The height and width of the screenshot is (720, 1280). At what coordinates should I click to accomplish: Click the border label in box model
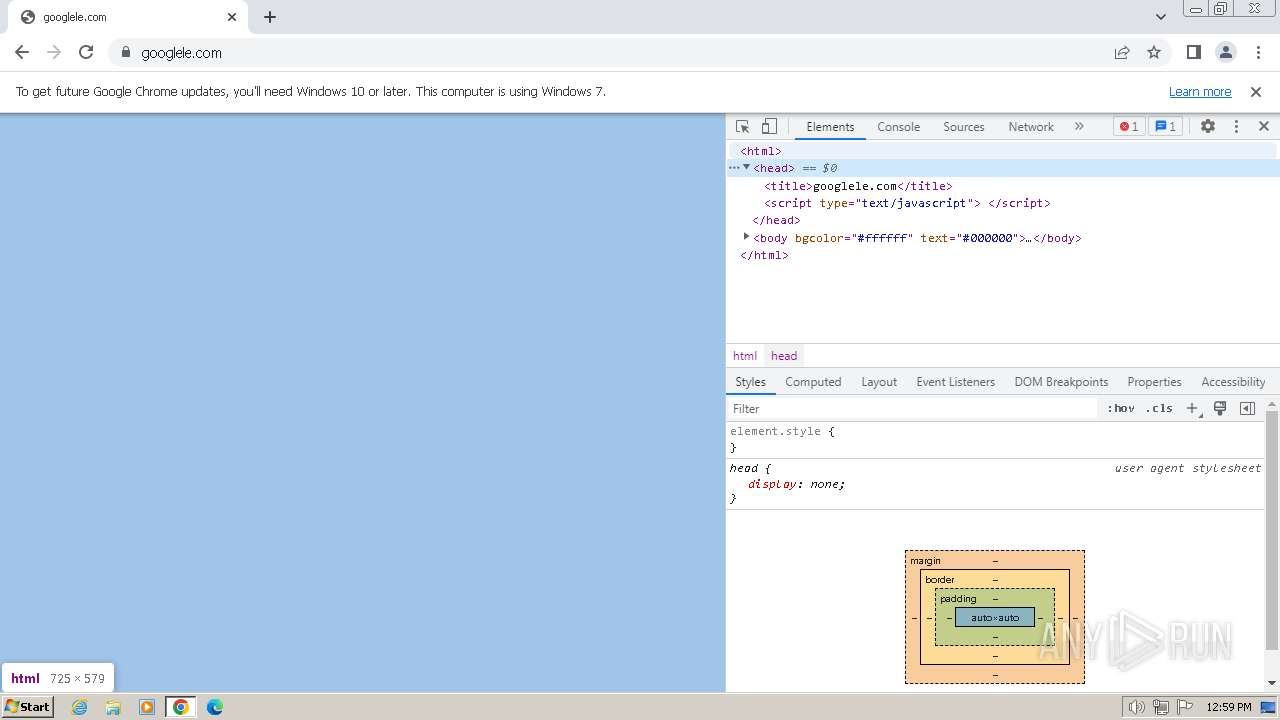coord(940,580)
